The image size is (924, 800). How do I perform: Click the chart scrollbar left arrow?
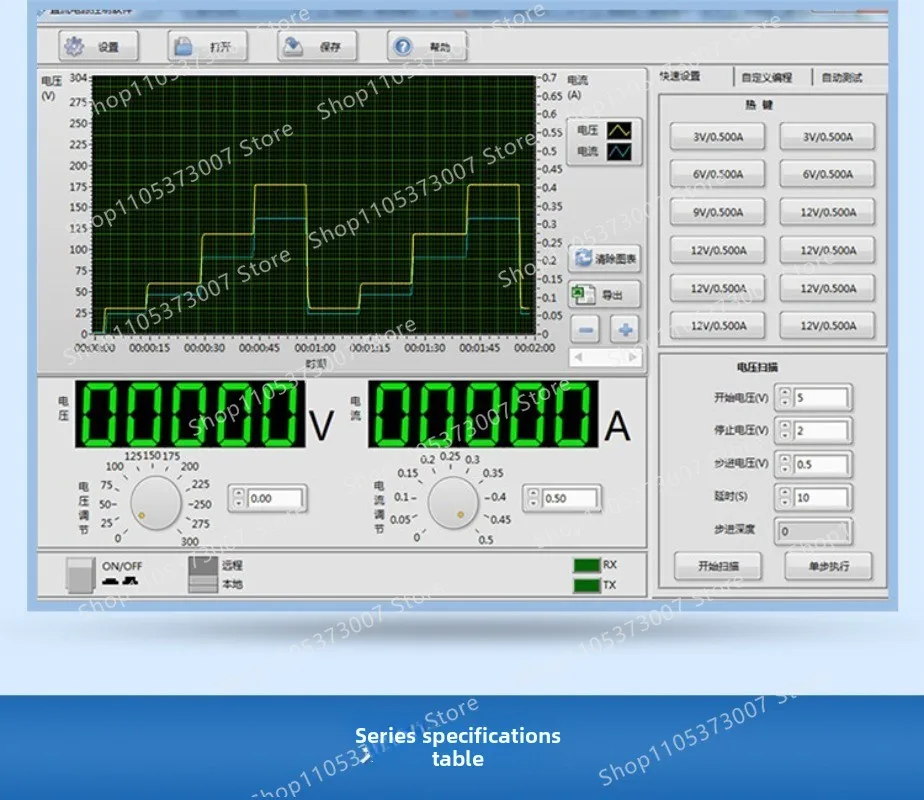click(578, 357)
